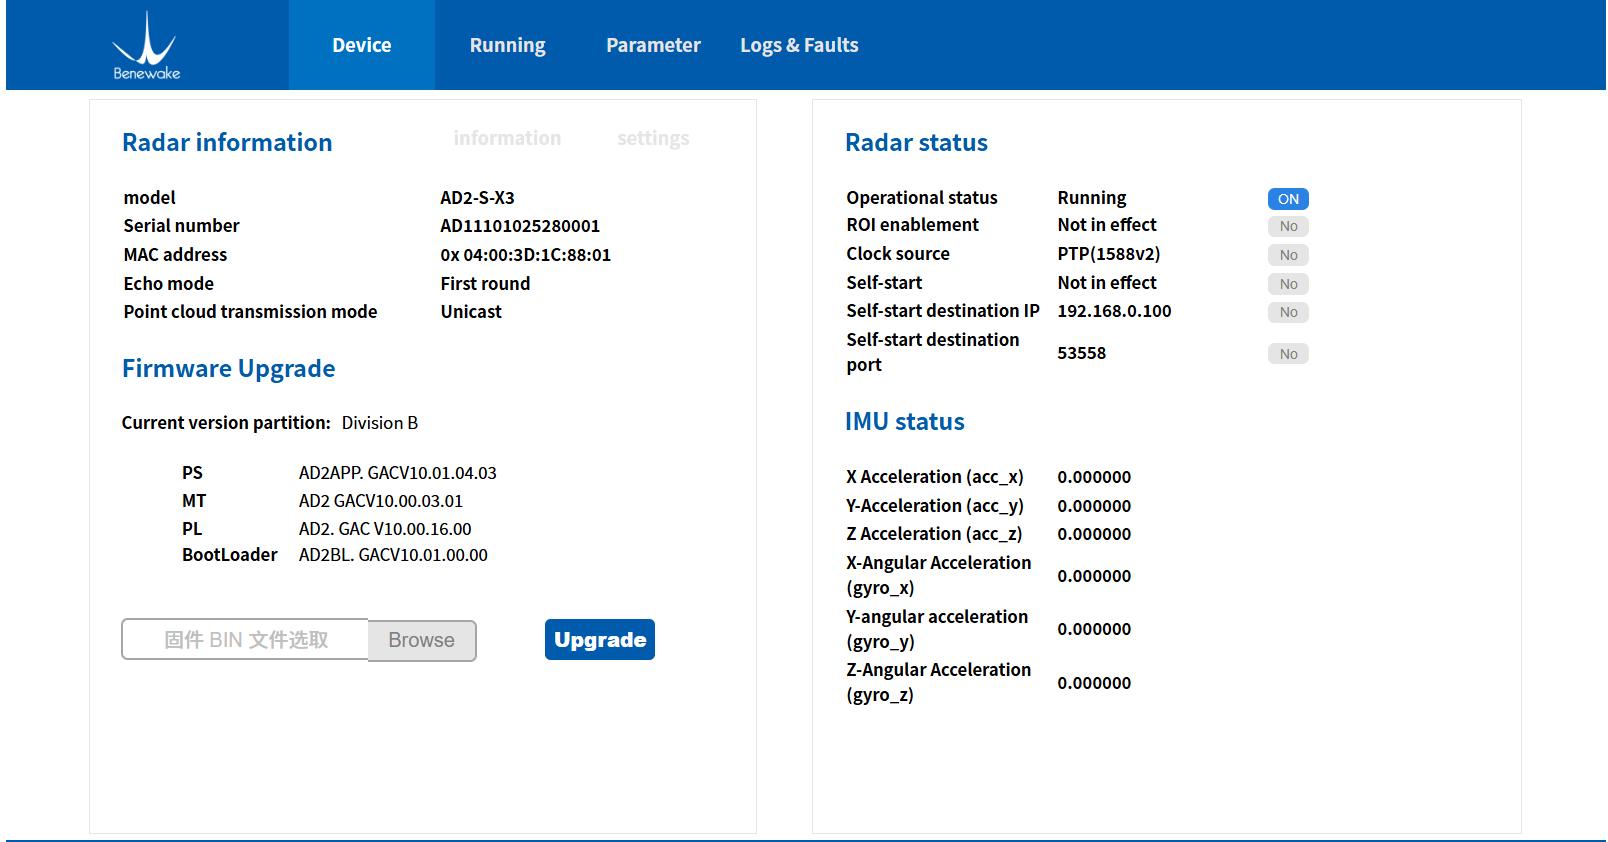Click the Radar information heading
The height and width of the screenshot is (842, 1608).
[227, 142]
